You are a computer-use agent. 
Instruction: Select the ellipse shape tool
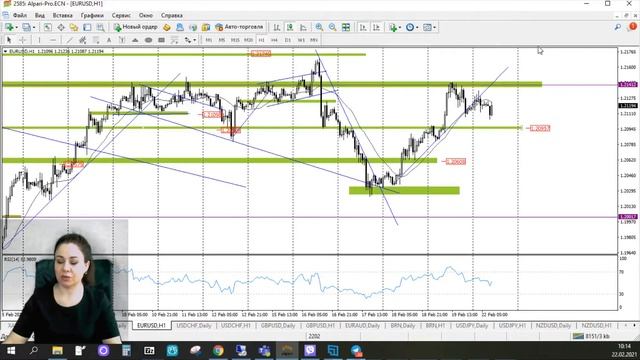[x=149, y=40]
